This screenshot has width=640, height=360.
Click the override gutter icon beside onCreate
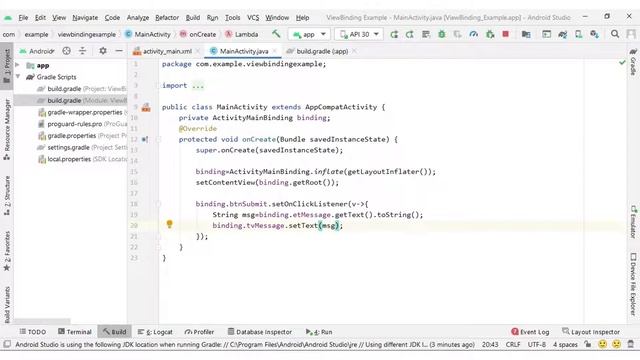(145, 139)
